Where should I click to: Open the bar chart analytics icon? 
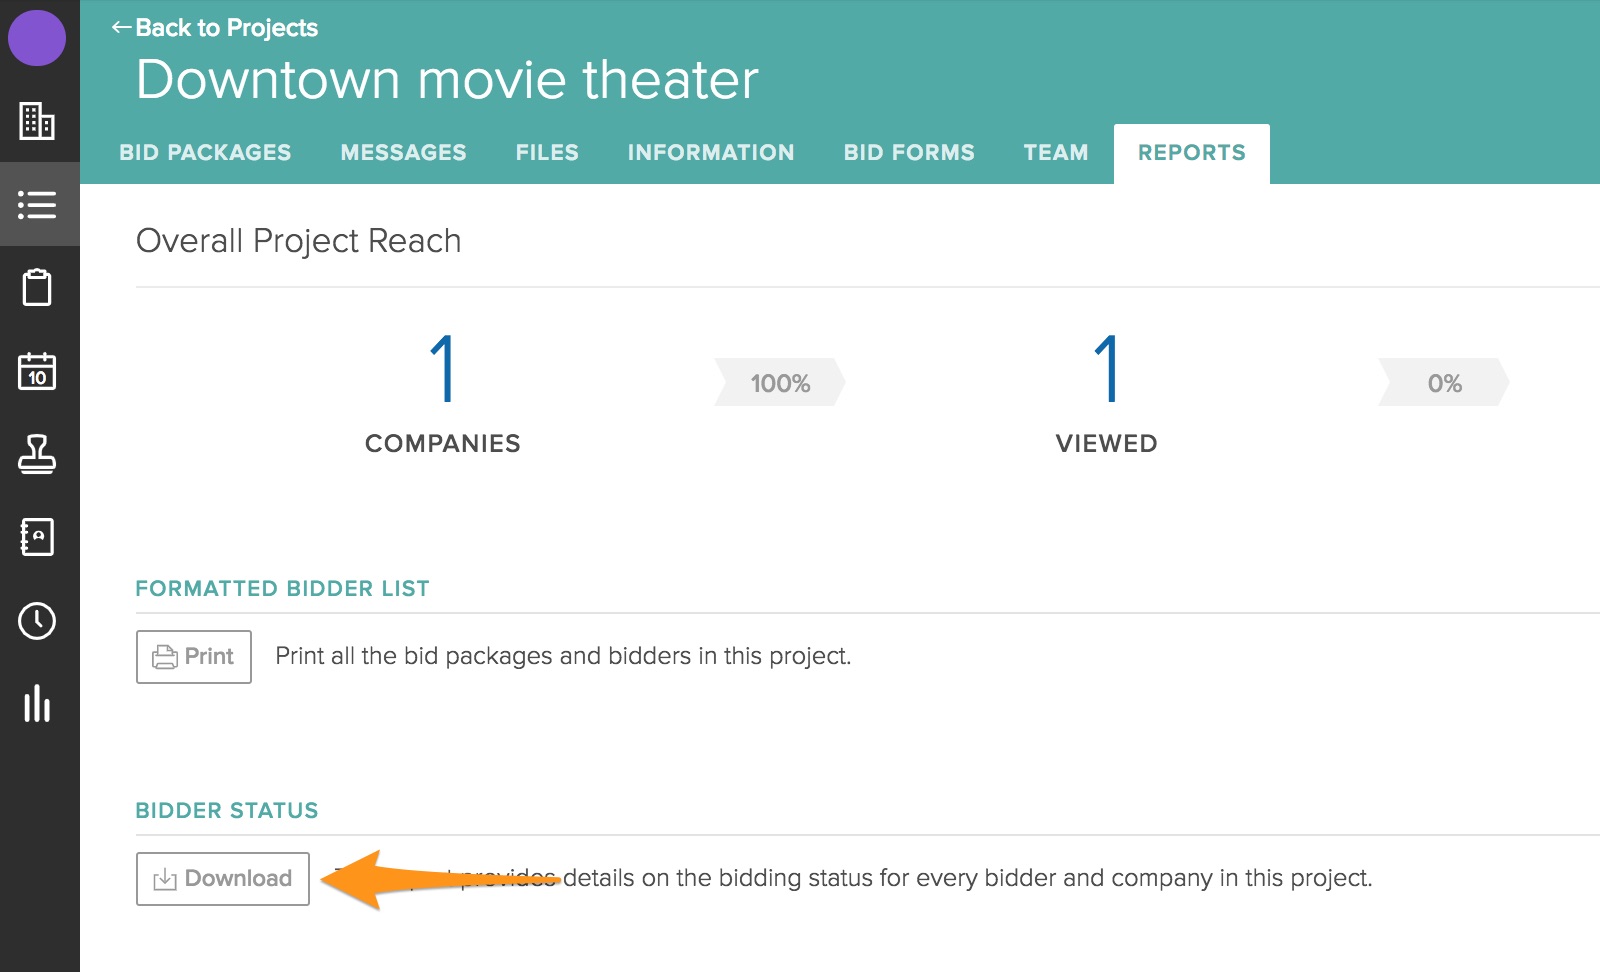point(37,704)
